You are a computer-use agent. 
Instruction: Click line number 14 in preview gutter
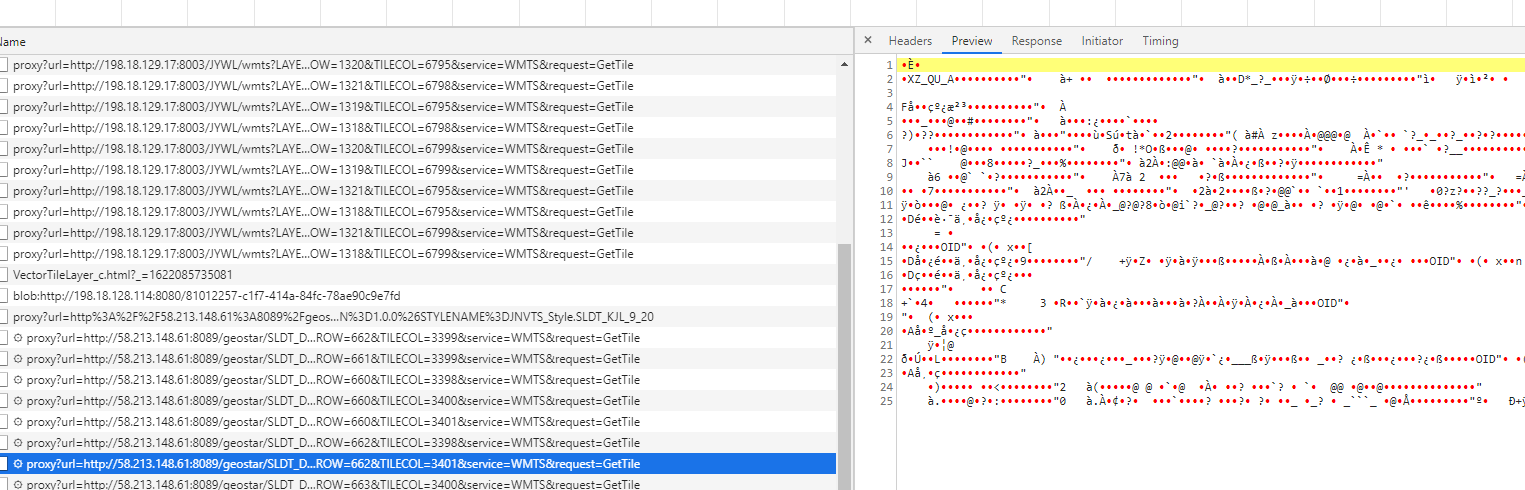[885, 247]
